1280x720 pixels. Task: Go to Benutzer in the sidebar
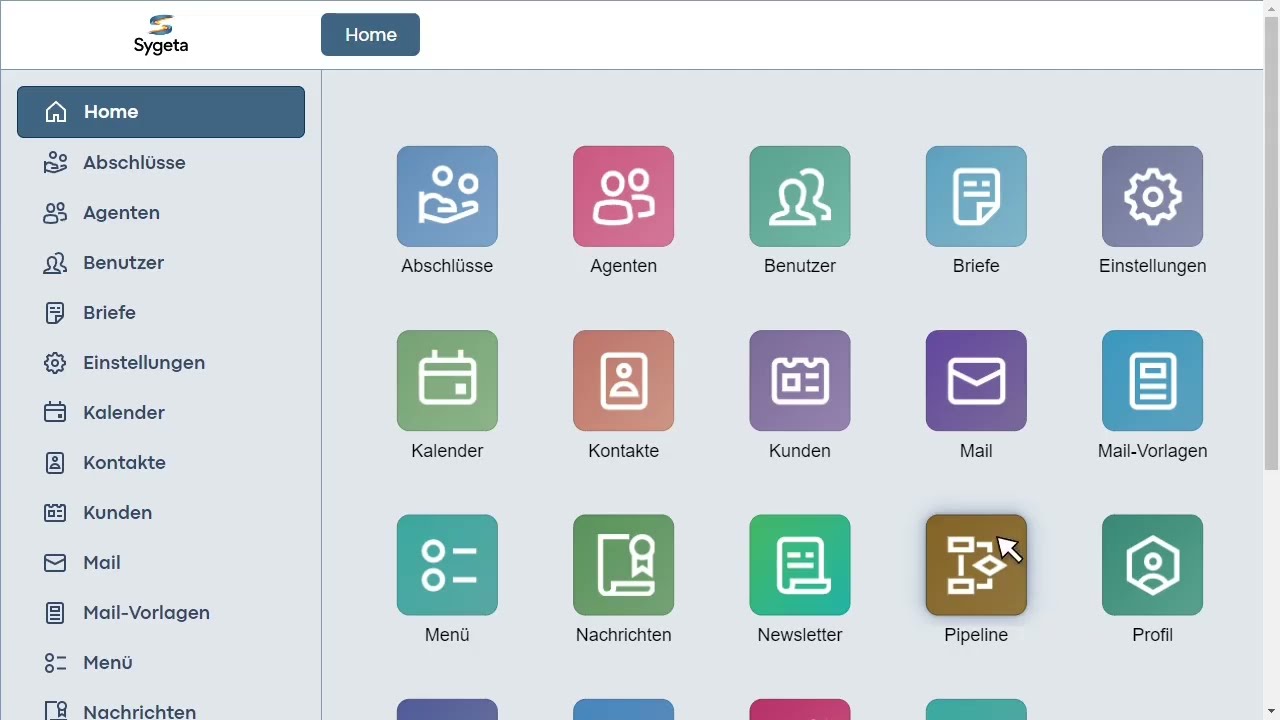click(x=161, y=262)
